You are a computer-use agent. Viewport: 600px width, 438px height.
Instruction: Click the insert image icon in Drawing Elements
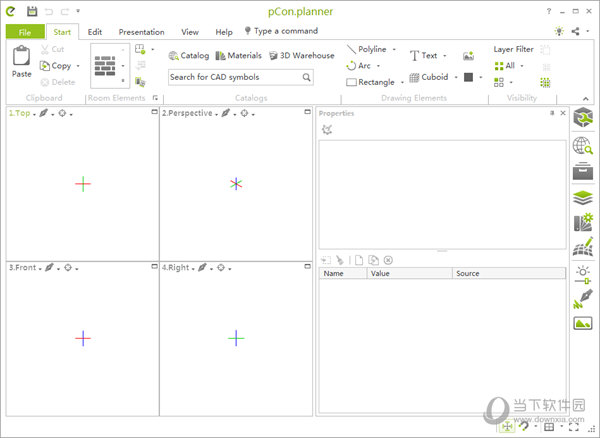pos(468,56)
